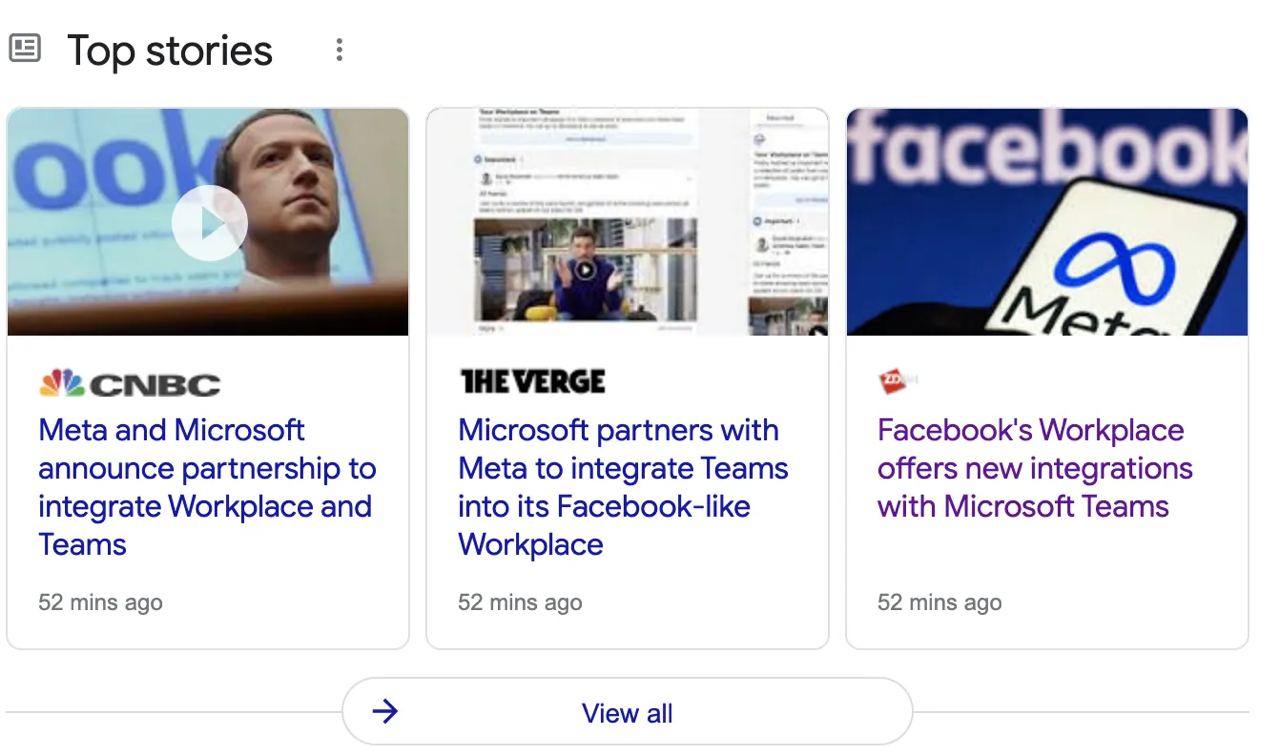Open CNBC headline about Meta and Microsoft partnership
The width and height of the screenshot is (1280, 755).
(207, 487)
